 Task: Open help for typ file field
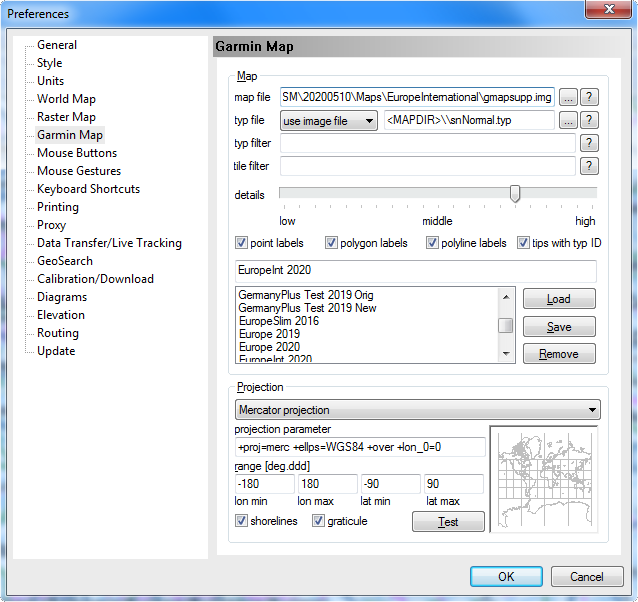[590, 120]
